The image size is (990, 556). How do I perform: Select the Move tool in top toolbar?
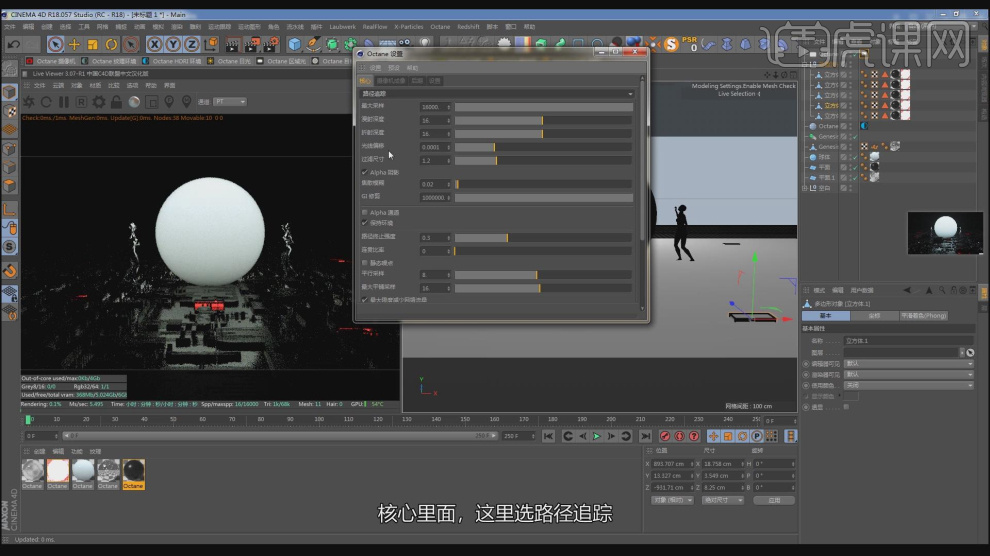tap(74, 44)
